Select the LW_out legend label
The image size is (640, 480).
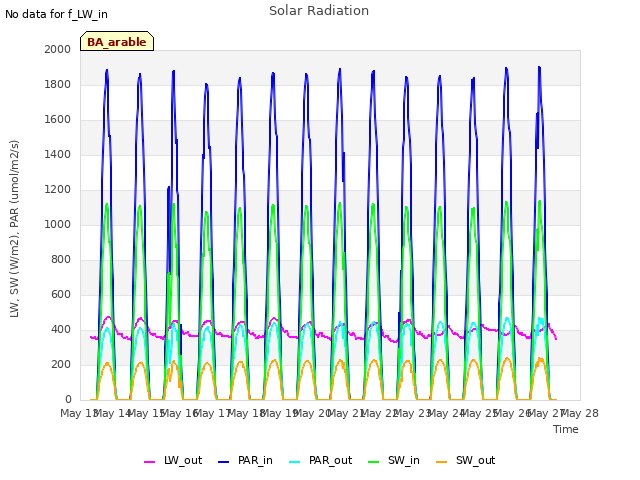(183, 460)
